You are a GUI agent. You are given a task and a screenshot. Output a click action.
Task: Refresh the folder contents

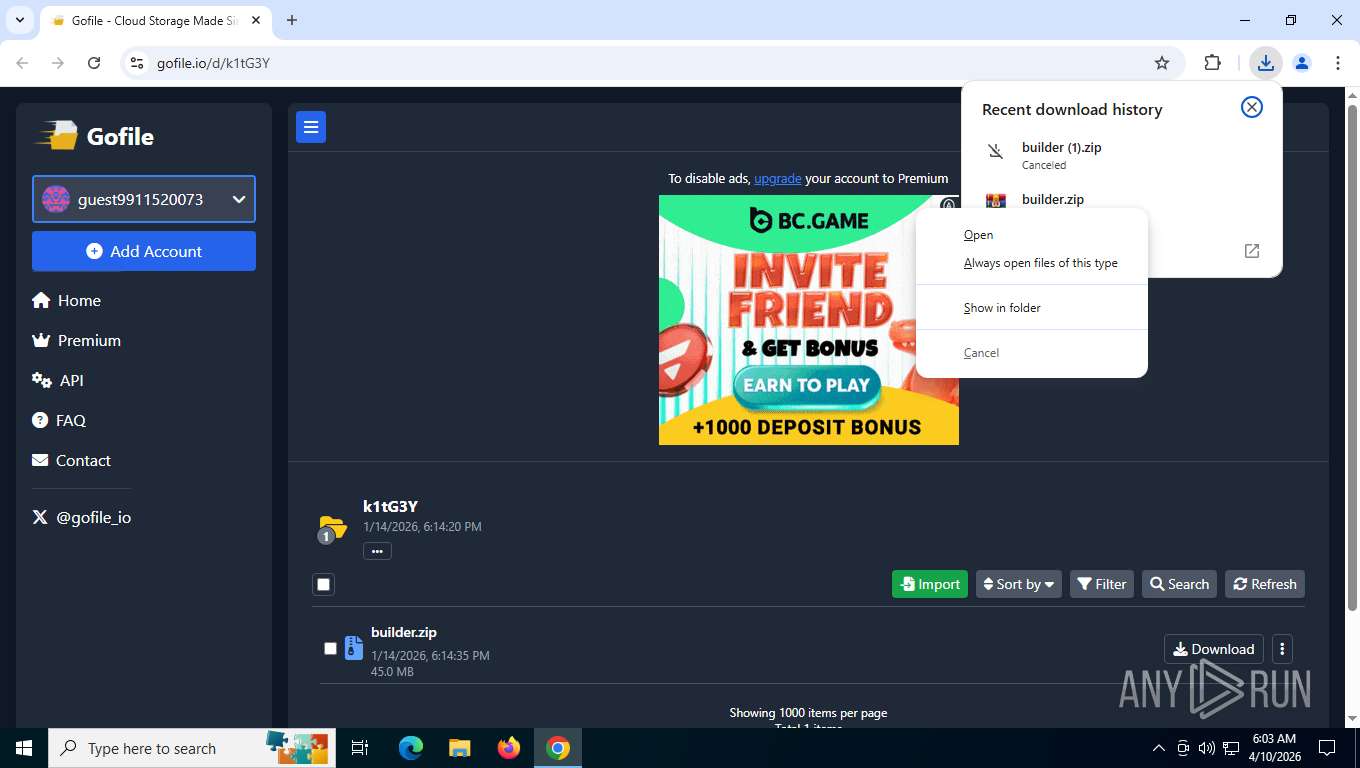coord(1265,584)
